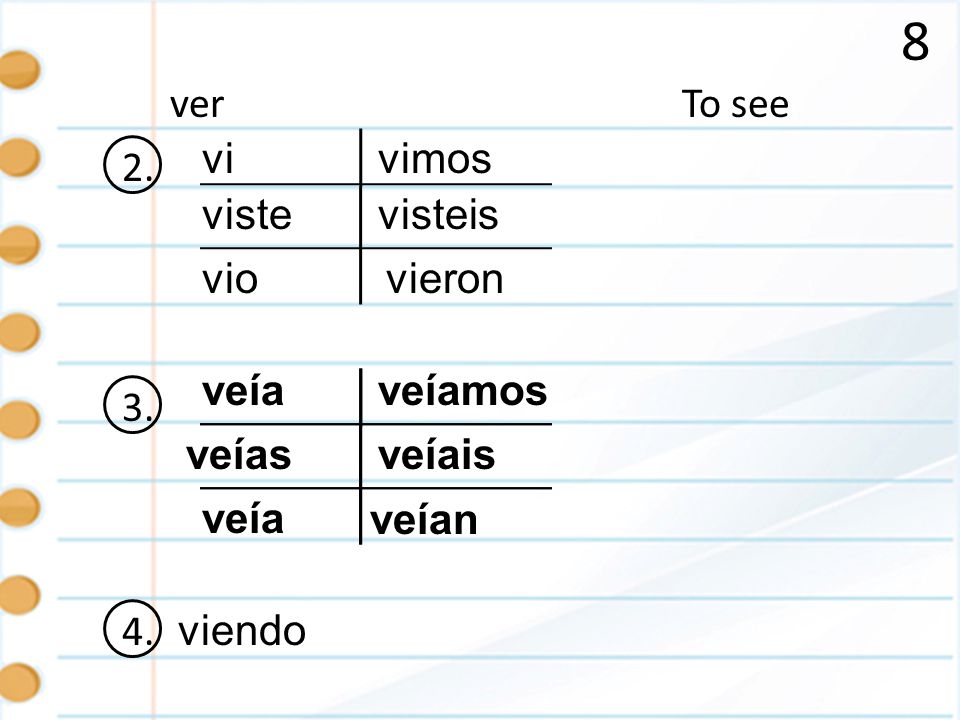Image resolution: width=960 pixels, height=720 pixels.
Task: Select the infinitive word 'ver'
Action: (197, 105)
